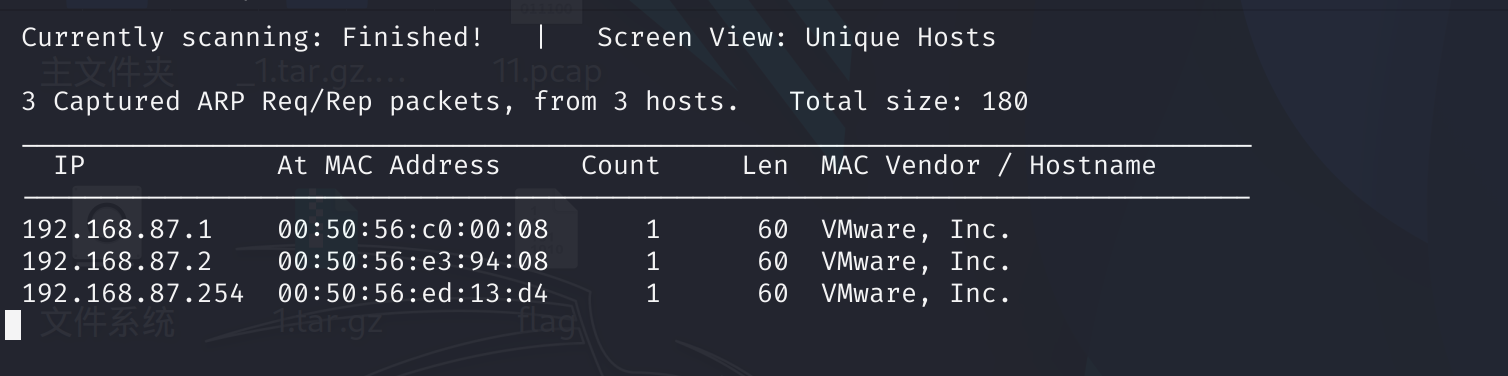The width and height of the screenshot is (1508, 376).
Task: Click the 'Count' column header
Action: [x=621, y=166]
